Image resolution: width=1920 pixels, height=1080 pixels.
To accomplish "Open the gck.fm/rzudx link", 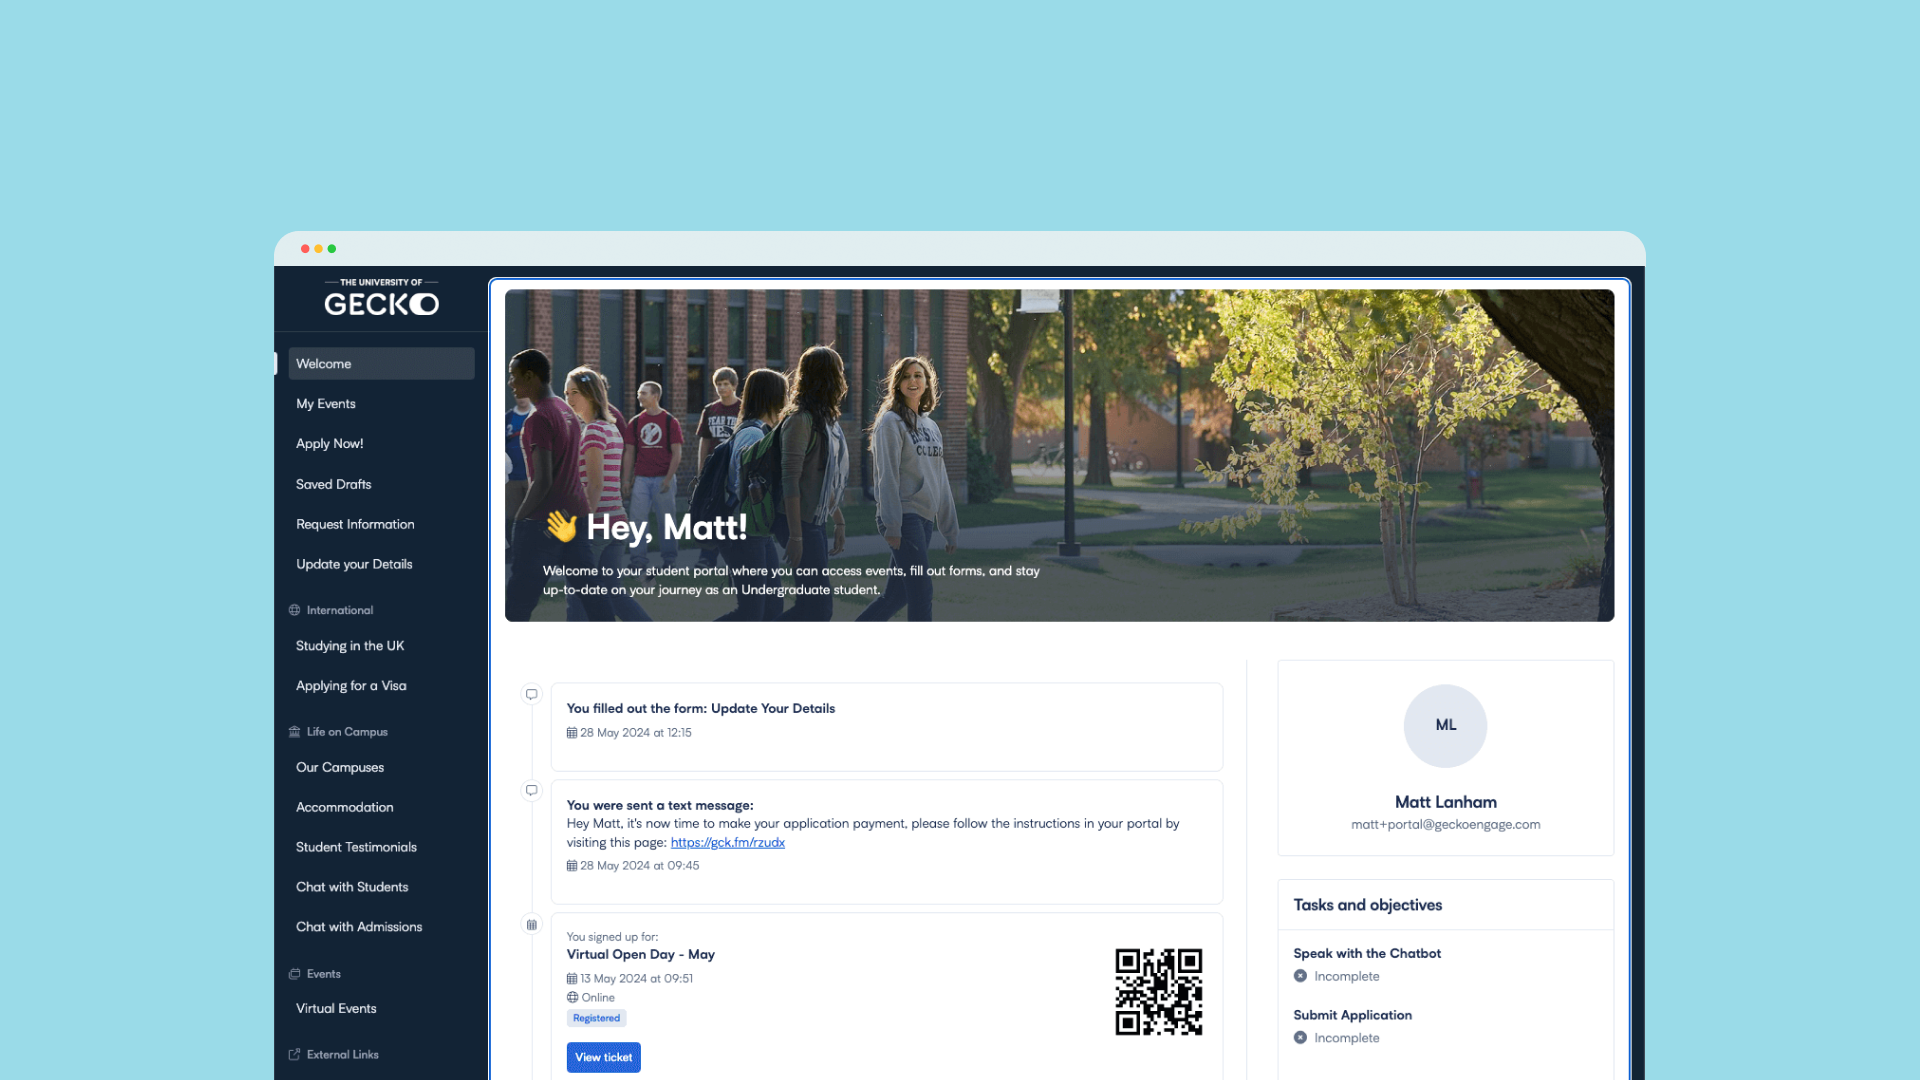I will tap(727, 842).
